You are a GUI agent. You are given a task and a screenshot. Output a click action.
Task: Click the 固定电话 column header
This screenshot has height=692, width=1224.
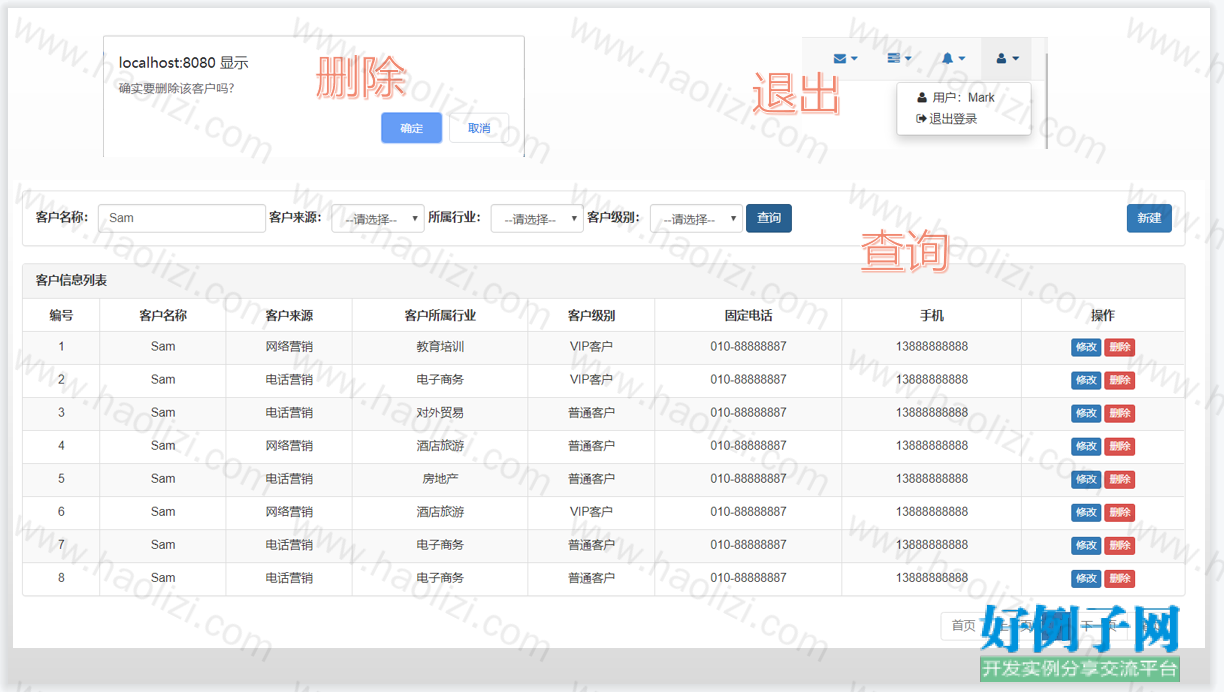click(748, 315)
